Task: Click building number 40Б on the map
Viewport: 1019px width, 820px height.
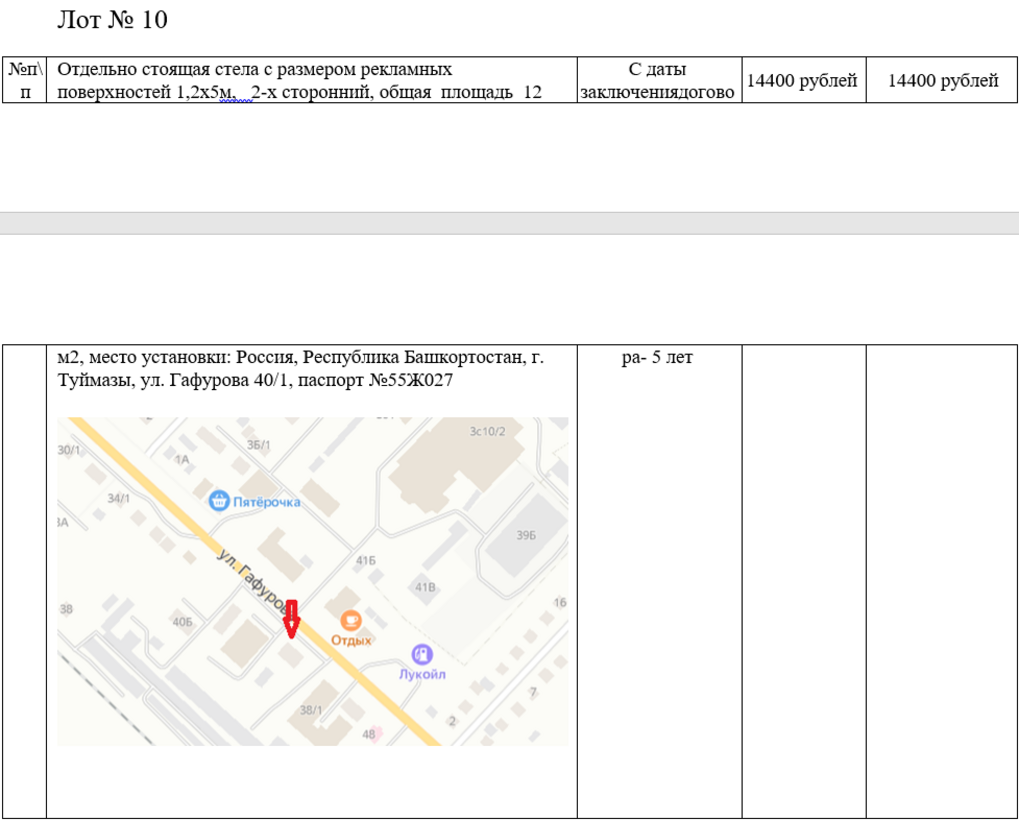Action: click(182, 622)
